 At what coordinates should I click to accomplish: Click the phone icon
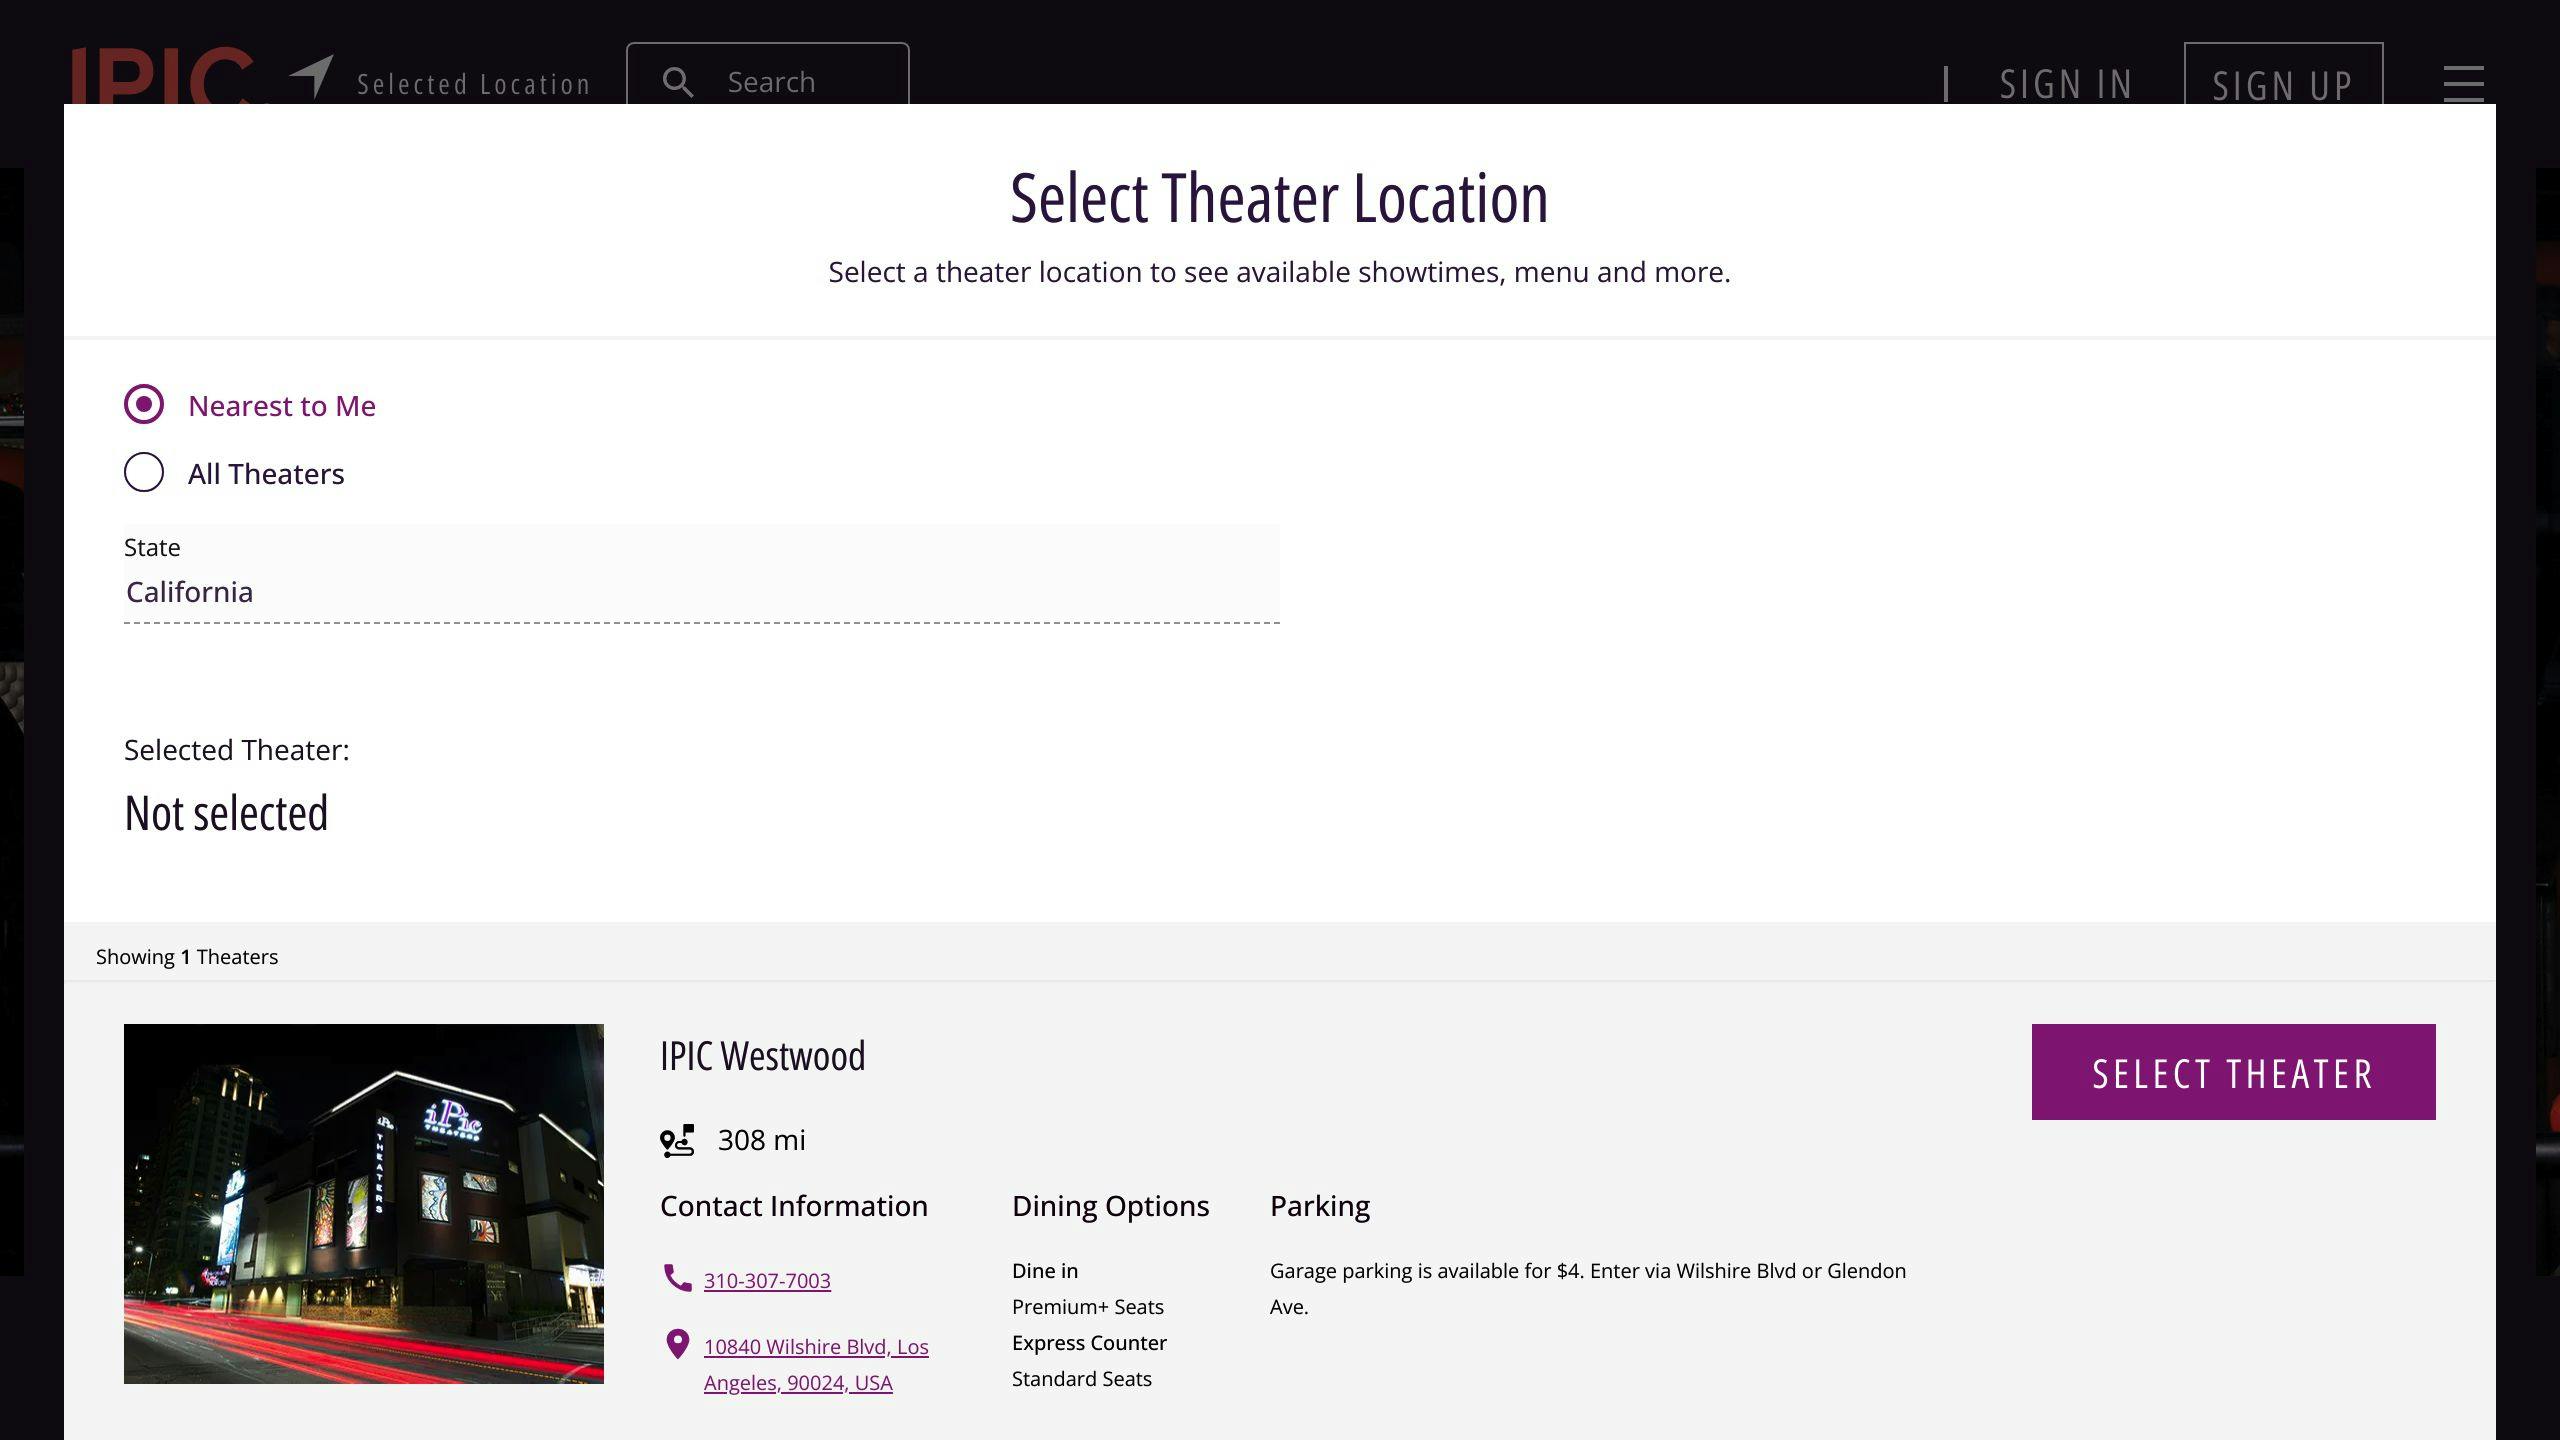(x=678, y=1279)
